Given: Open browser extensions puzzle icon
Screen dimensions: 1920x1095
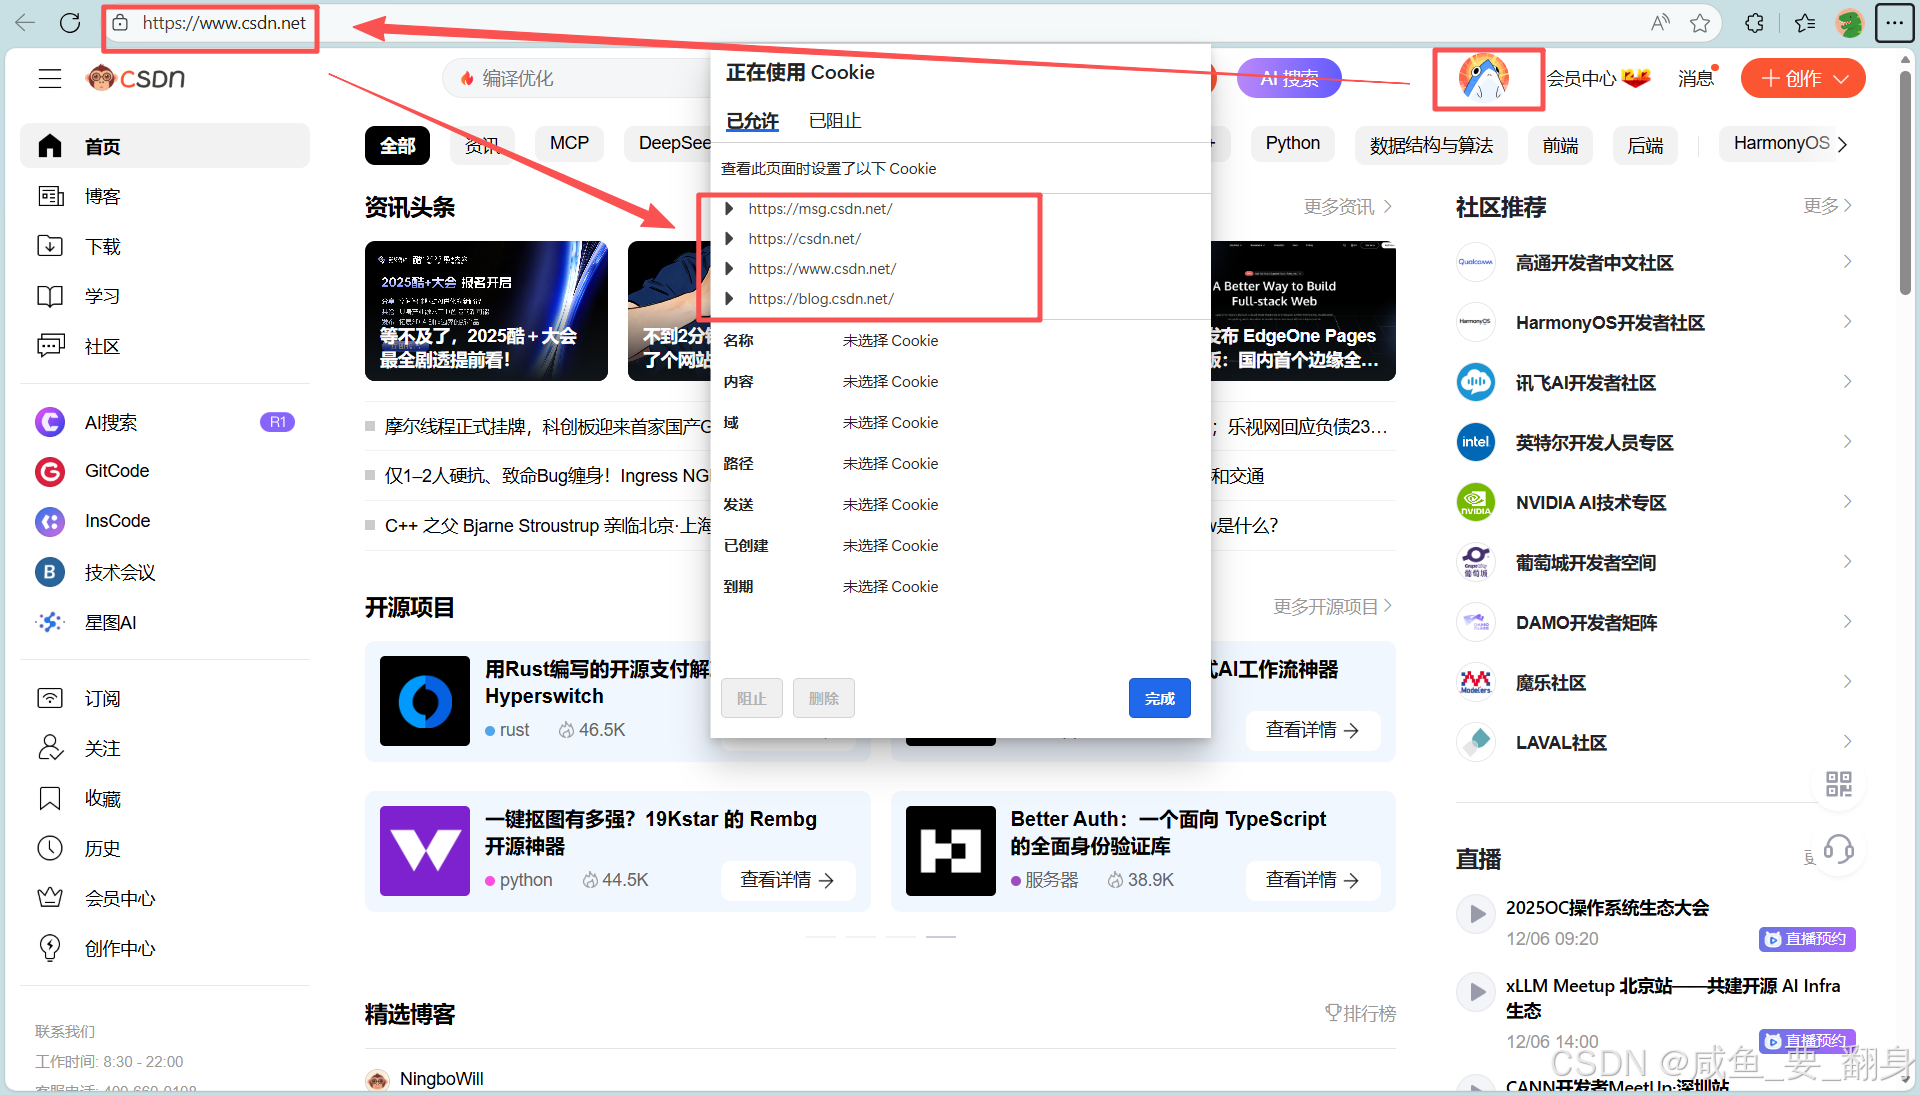Looking at the screenshot, I should pyautogui.click(x=1754, y=23).
